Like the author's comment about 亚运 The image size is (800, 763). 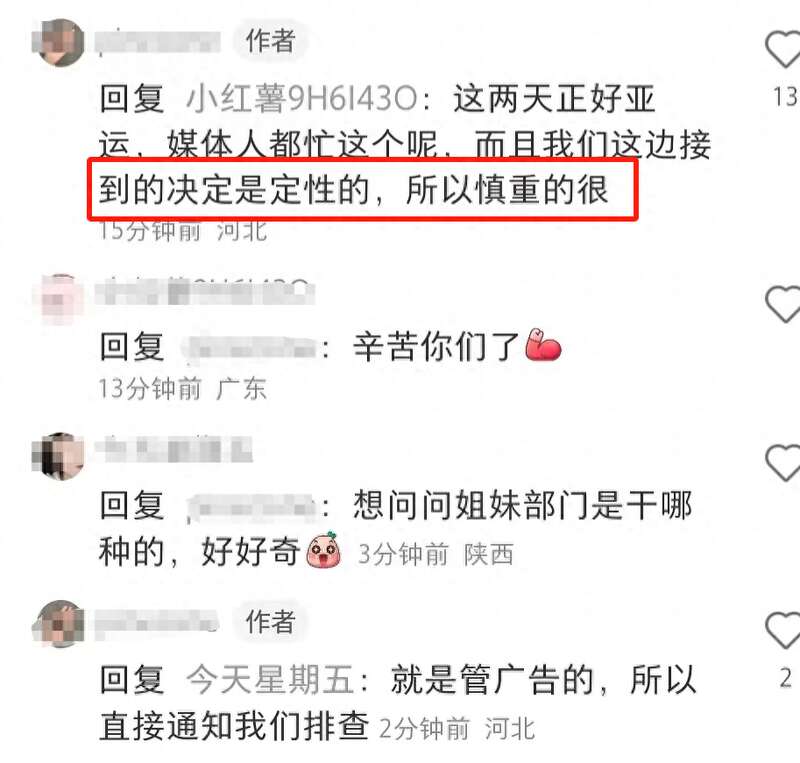click(x=784, y=49)
